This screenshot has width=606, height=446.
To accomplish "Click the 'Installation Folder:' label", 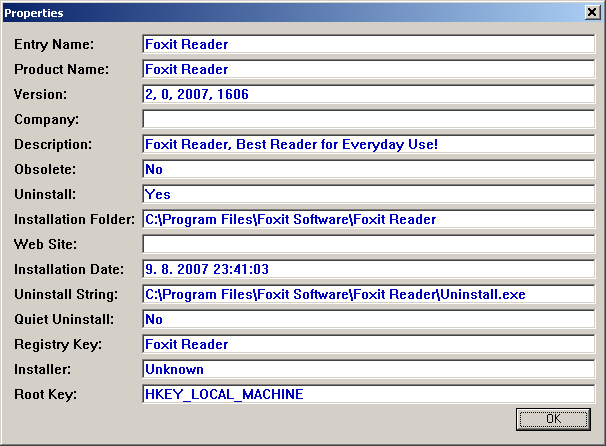I will [x=74, y=219].
